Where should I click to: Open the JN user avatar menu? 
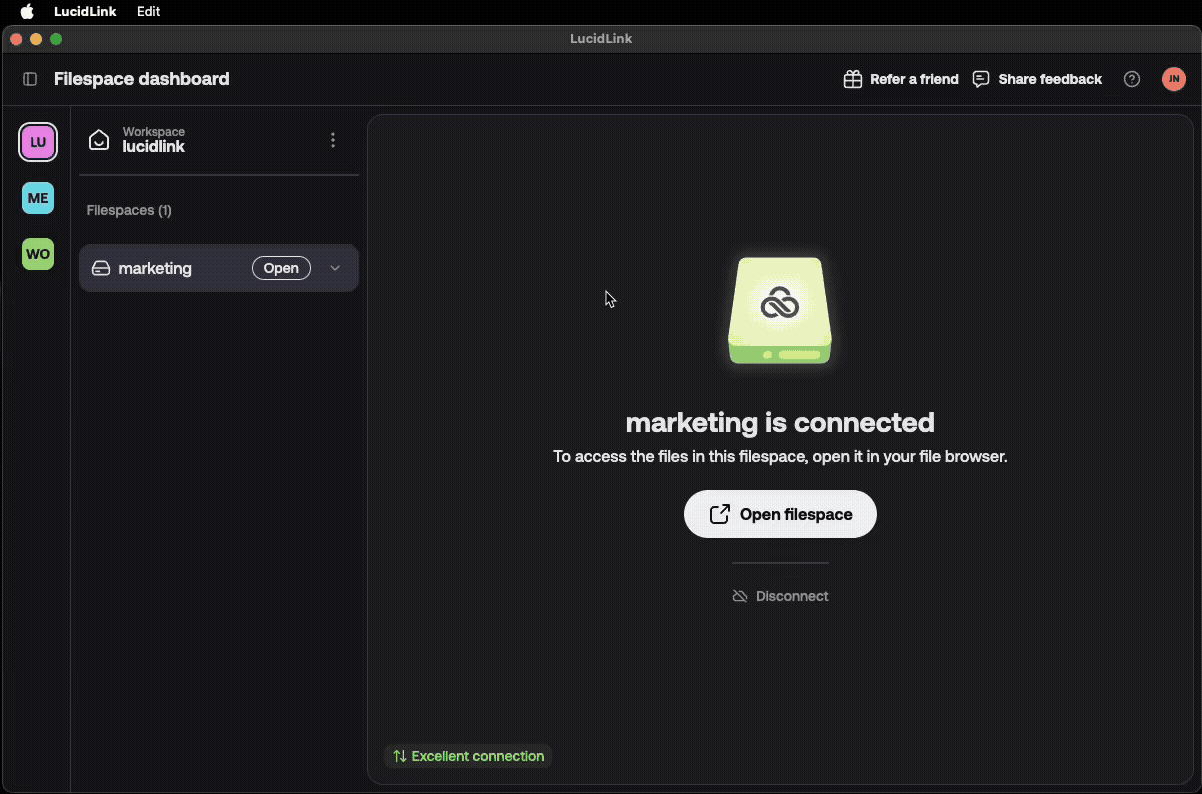[x=1174, y=79]
